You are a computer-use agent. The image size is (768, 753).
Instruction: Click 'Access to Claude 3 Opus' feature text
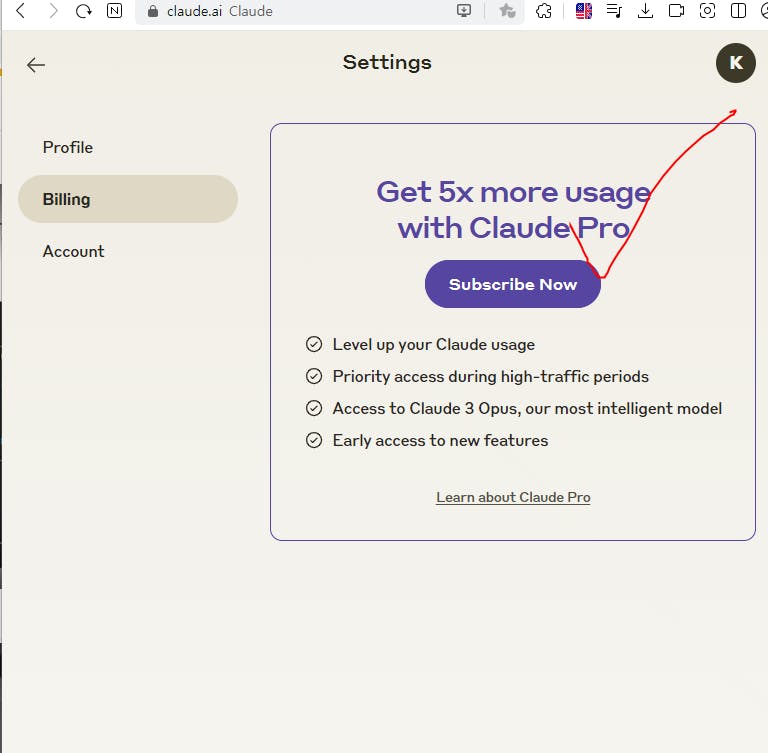click(x=527, y=408)
